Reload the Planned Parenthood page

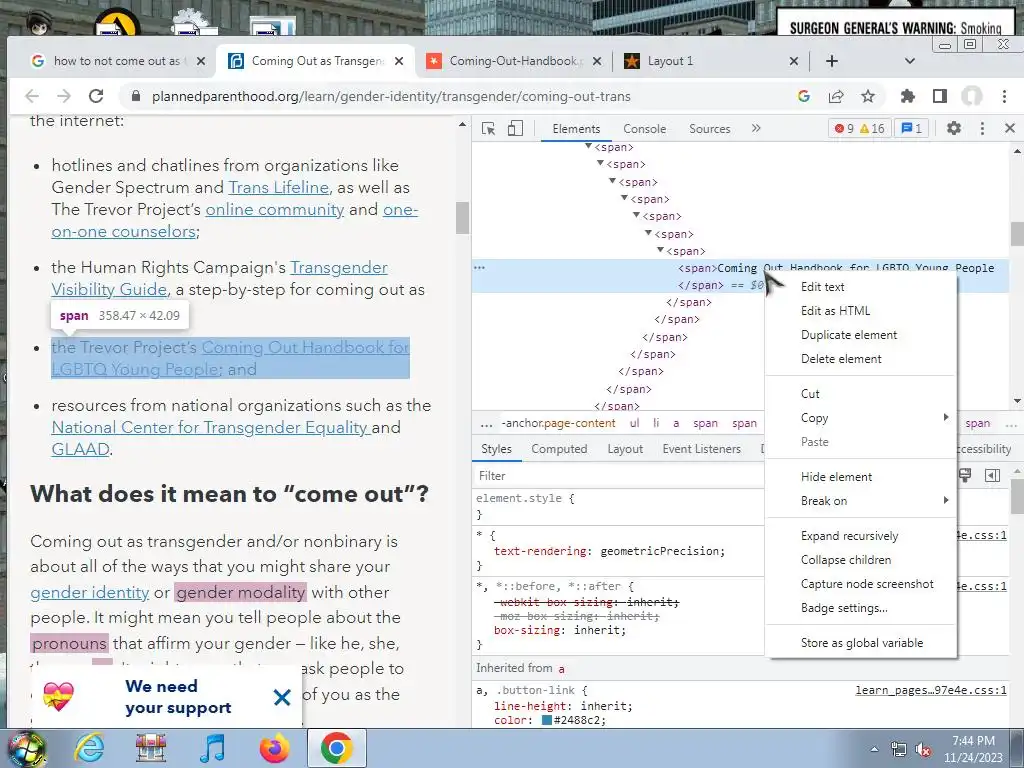click(x=96, y=96)
